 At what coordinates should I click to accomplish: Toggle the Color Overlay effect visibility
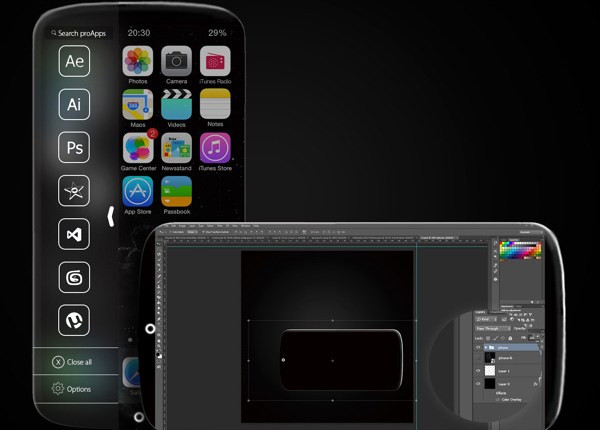pyautogui.click(x=498, y=399)
